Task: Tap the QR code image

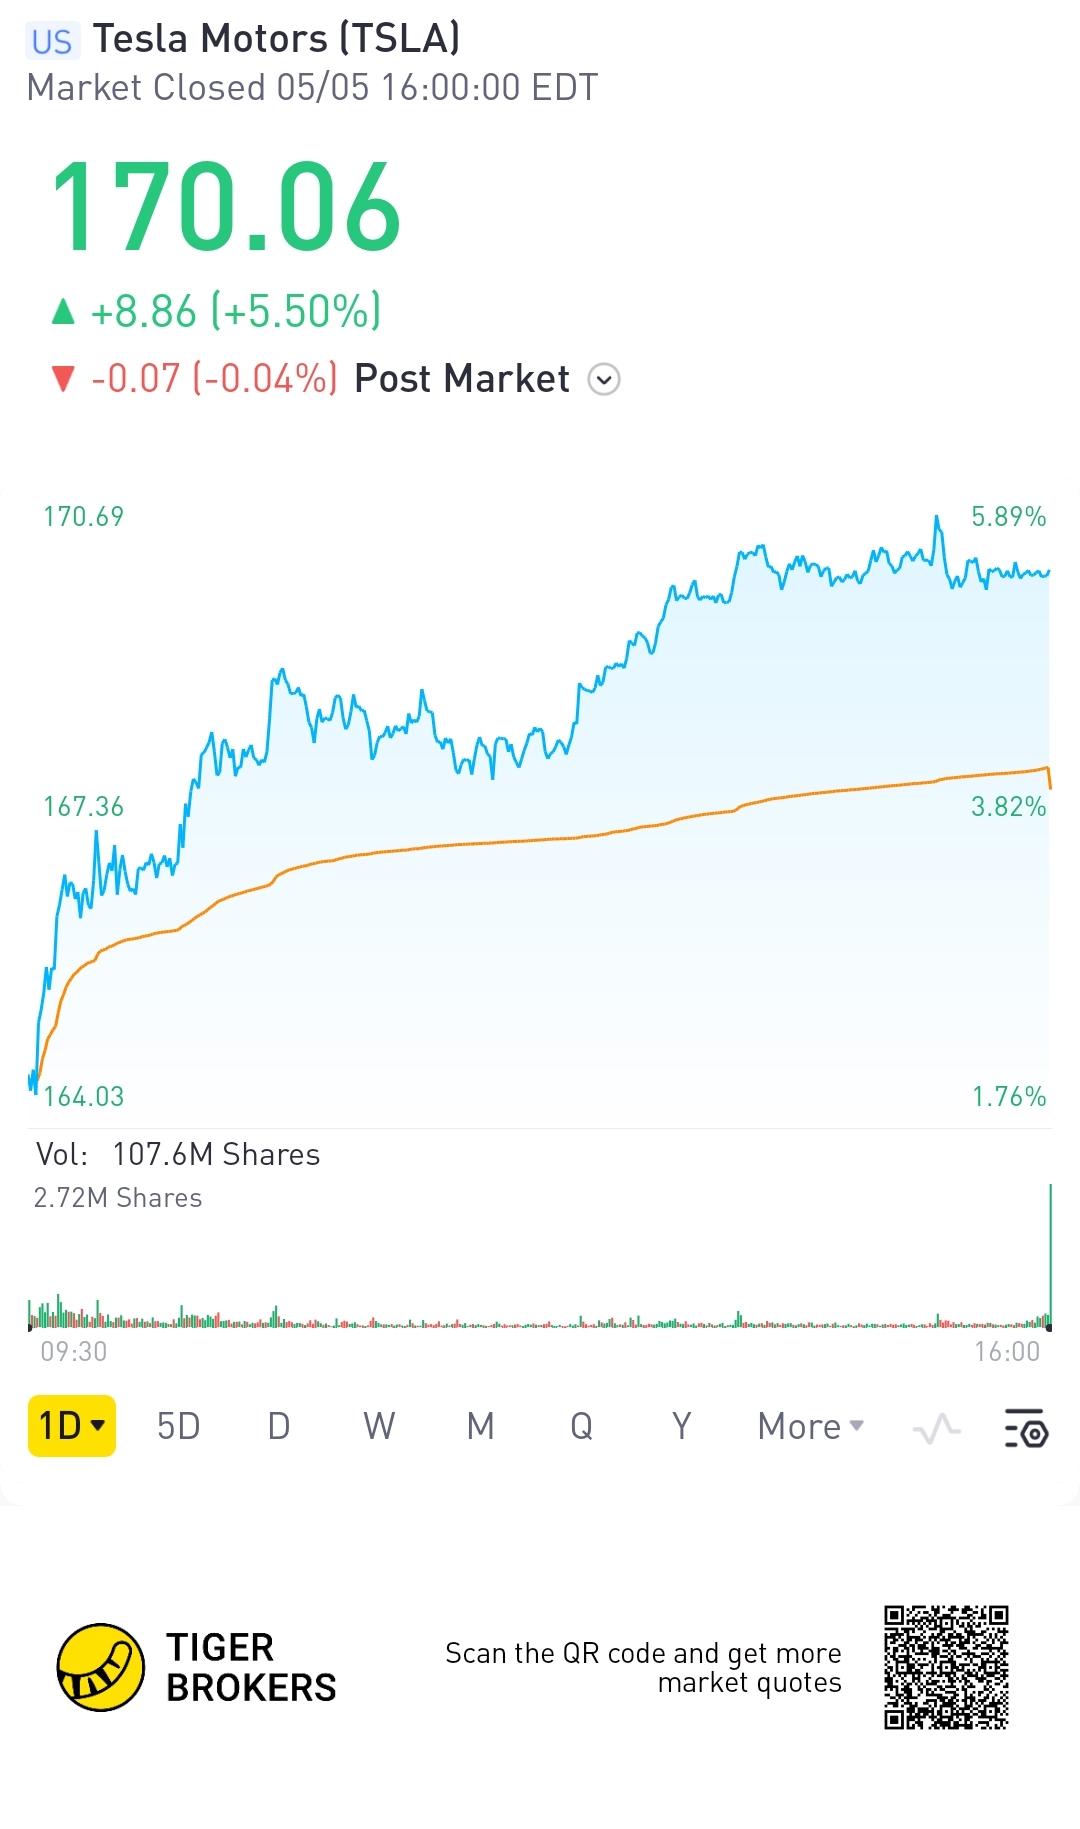Action: coord(946,1667)
